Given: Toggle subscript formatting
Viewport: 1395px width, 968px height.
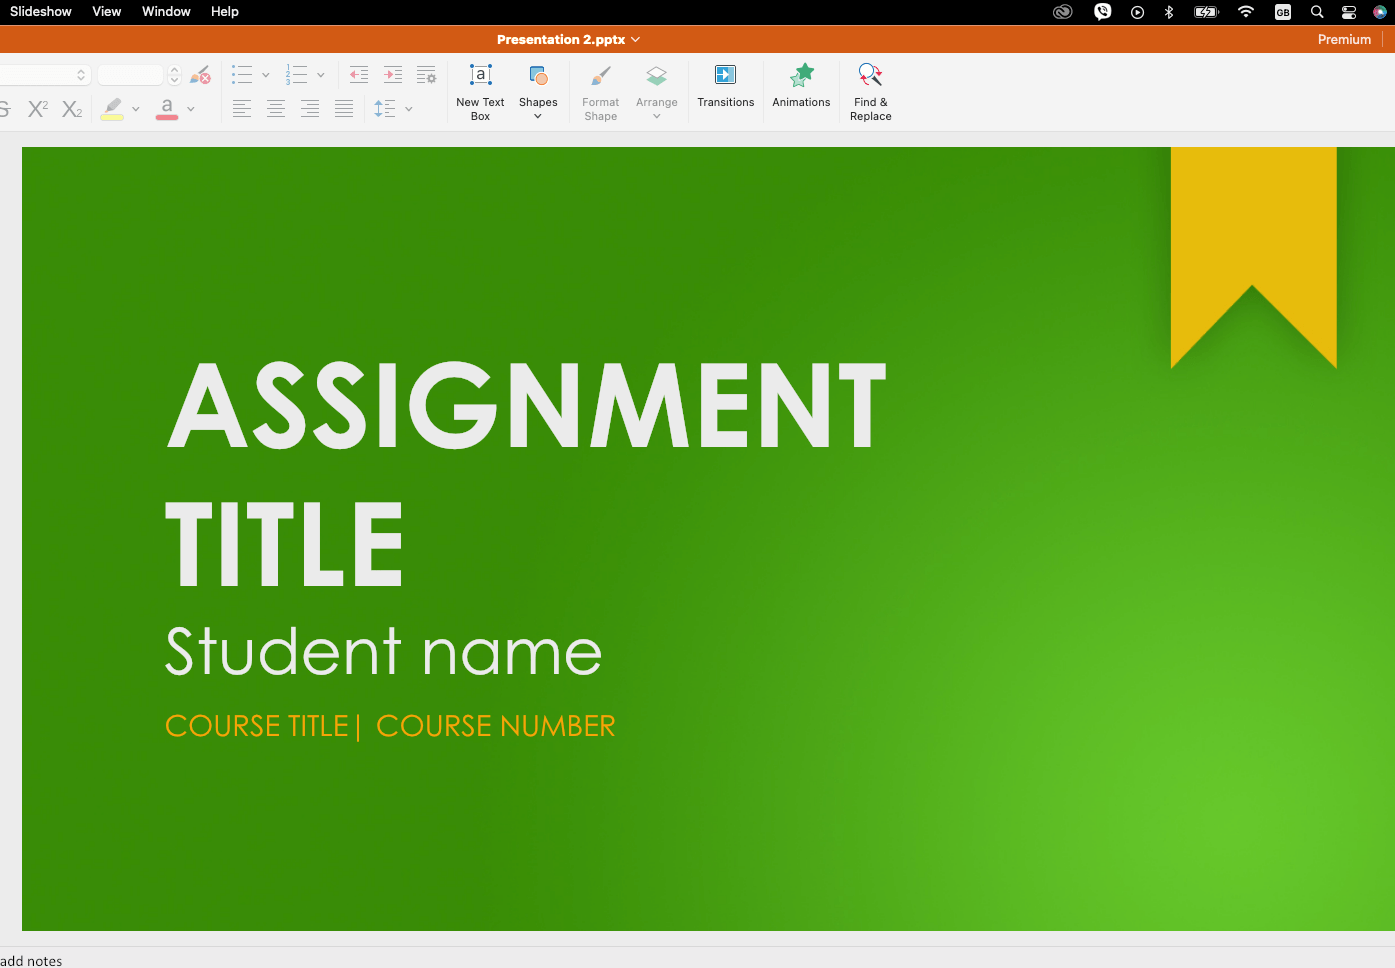Looking at the screenshot, I should (x=72, y=109).
